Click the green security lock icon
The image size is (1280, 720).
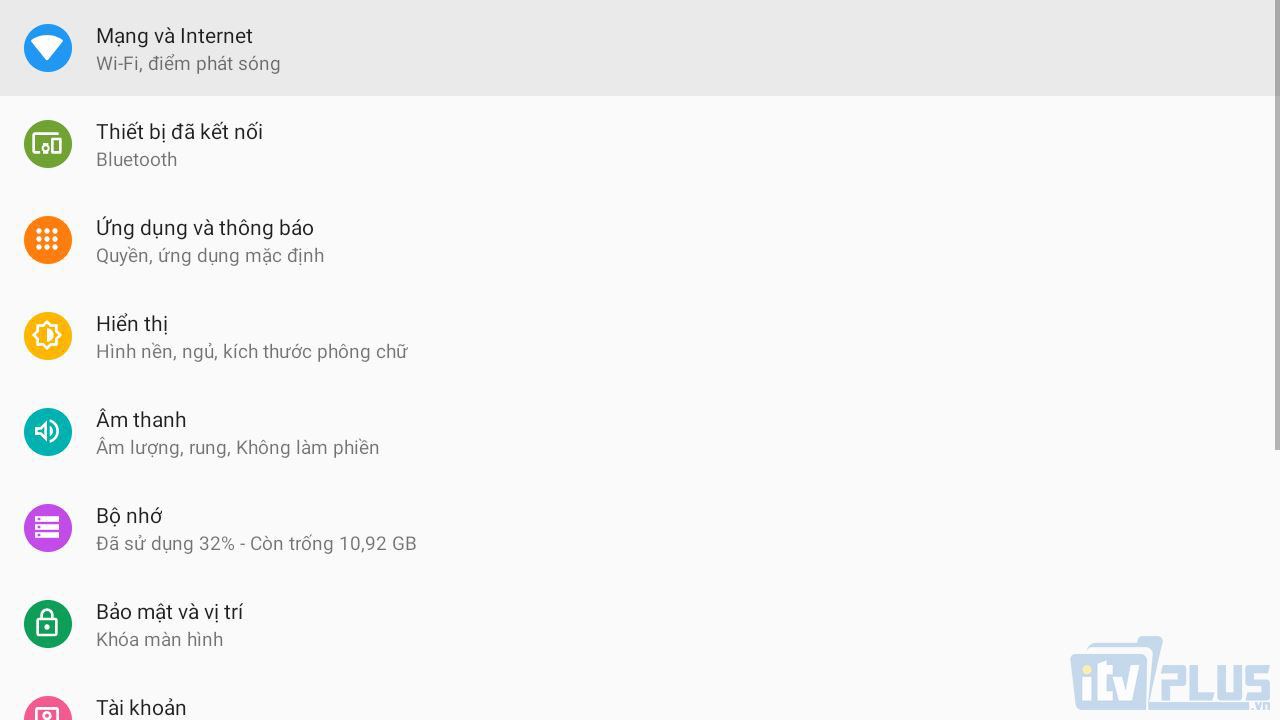[48, 624]
